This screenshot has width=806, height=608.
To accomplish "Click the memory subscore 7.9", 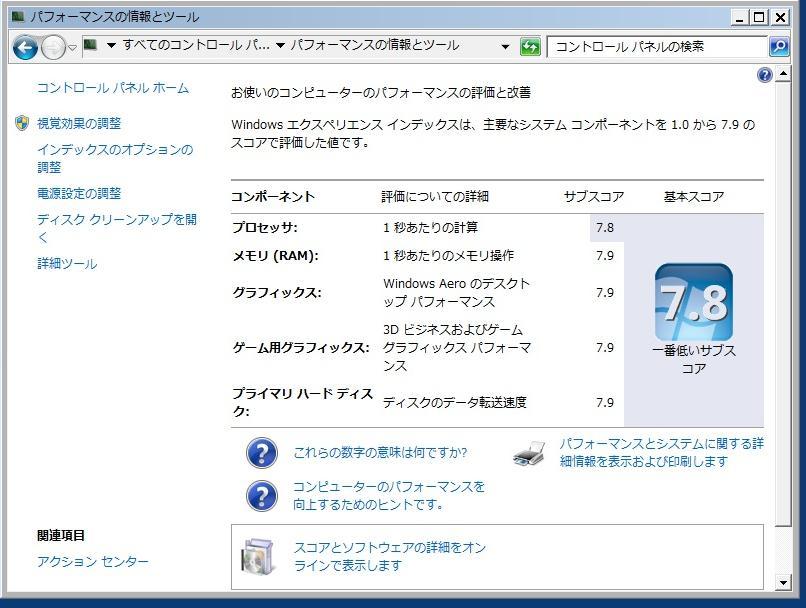I will point(605,255).
